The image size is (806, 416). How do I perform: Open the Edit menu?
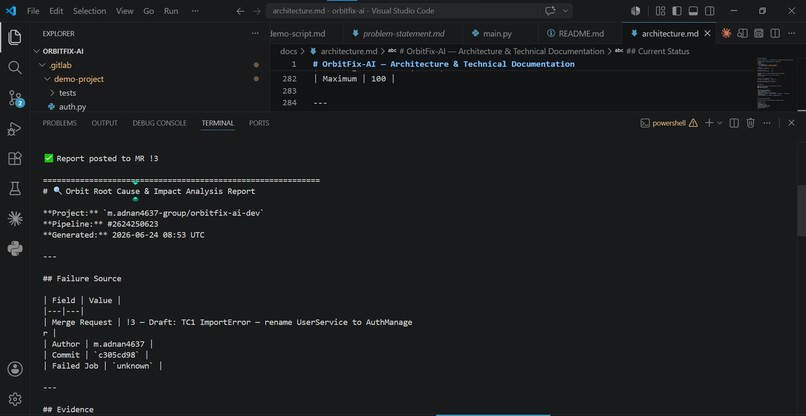(56, 11)
